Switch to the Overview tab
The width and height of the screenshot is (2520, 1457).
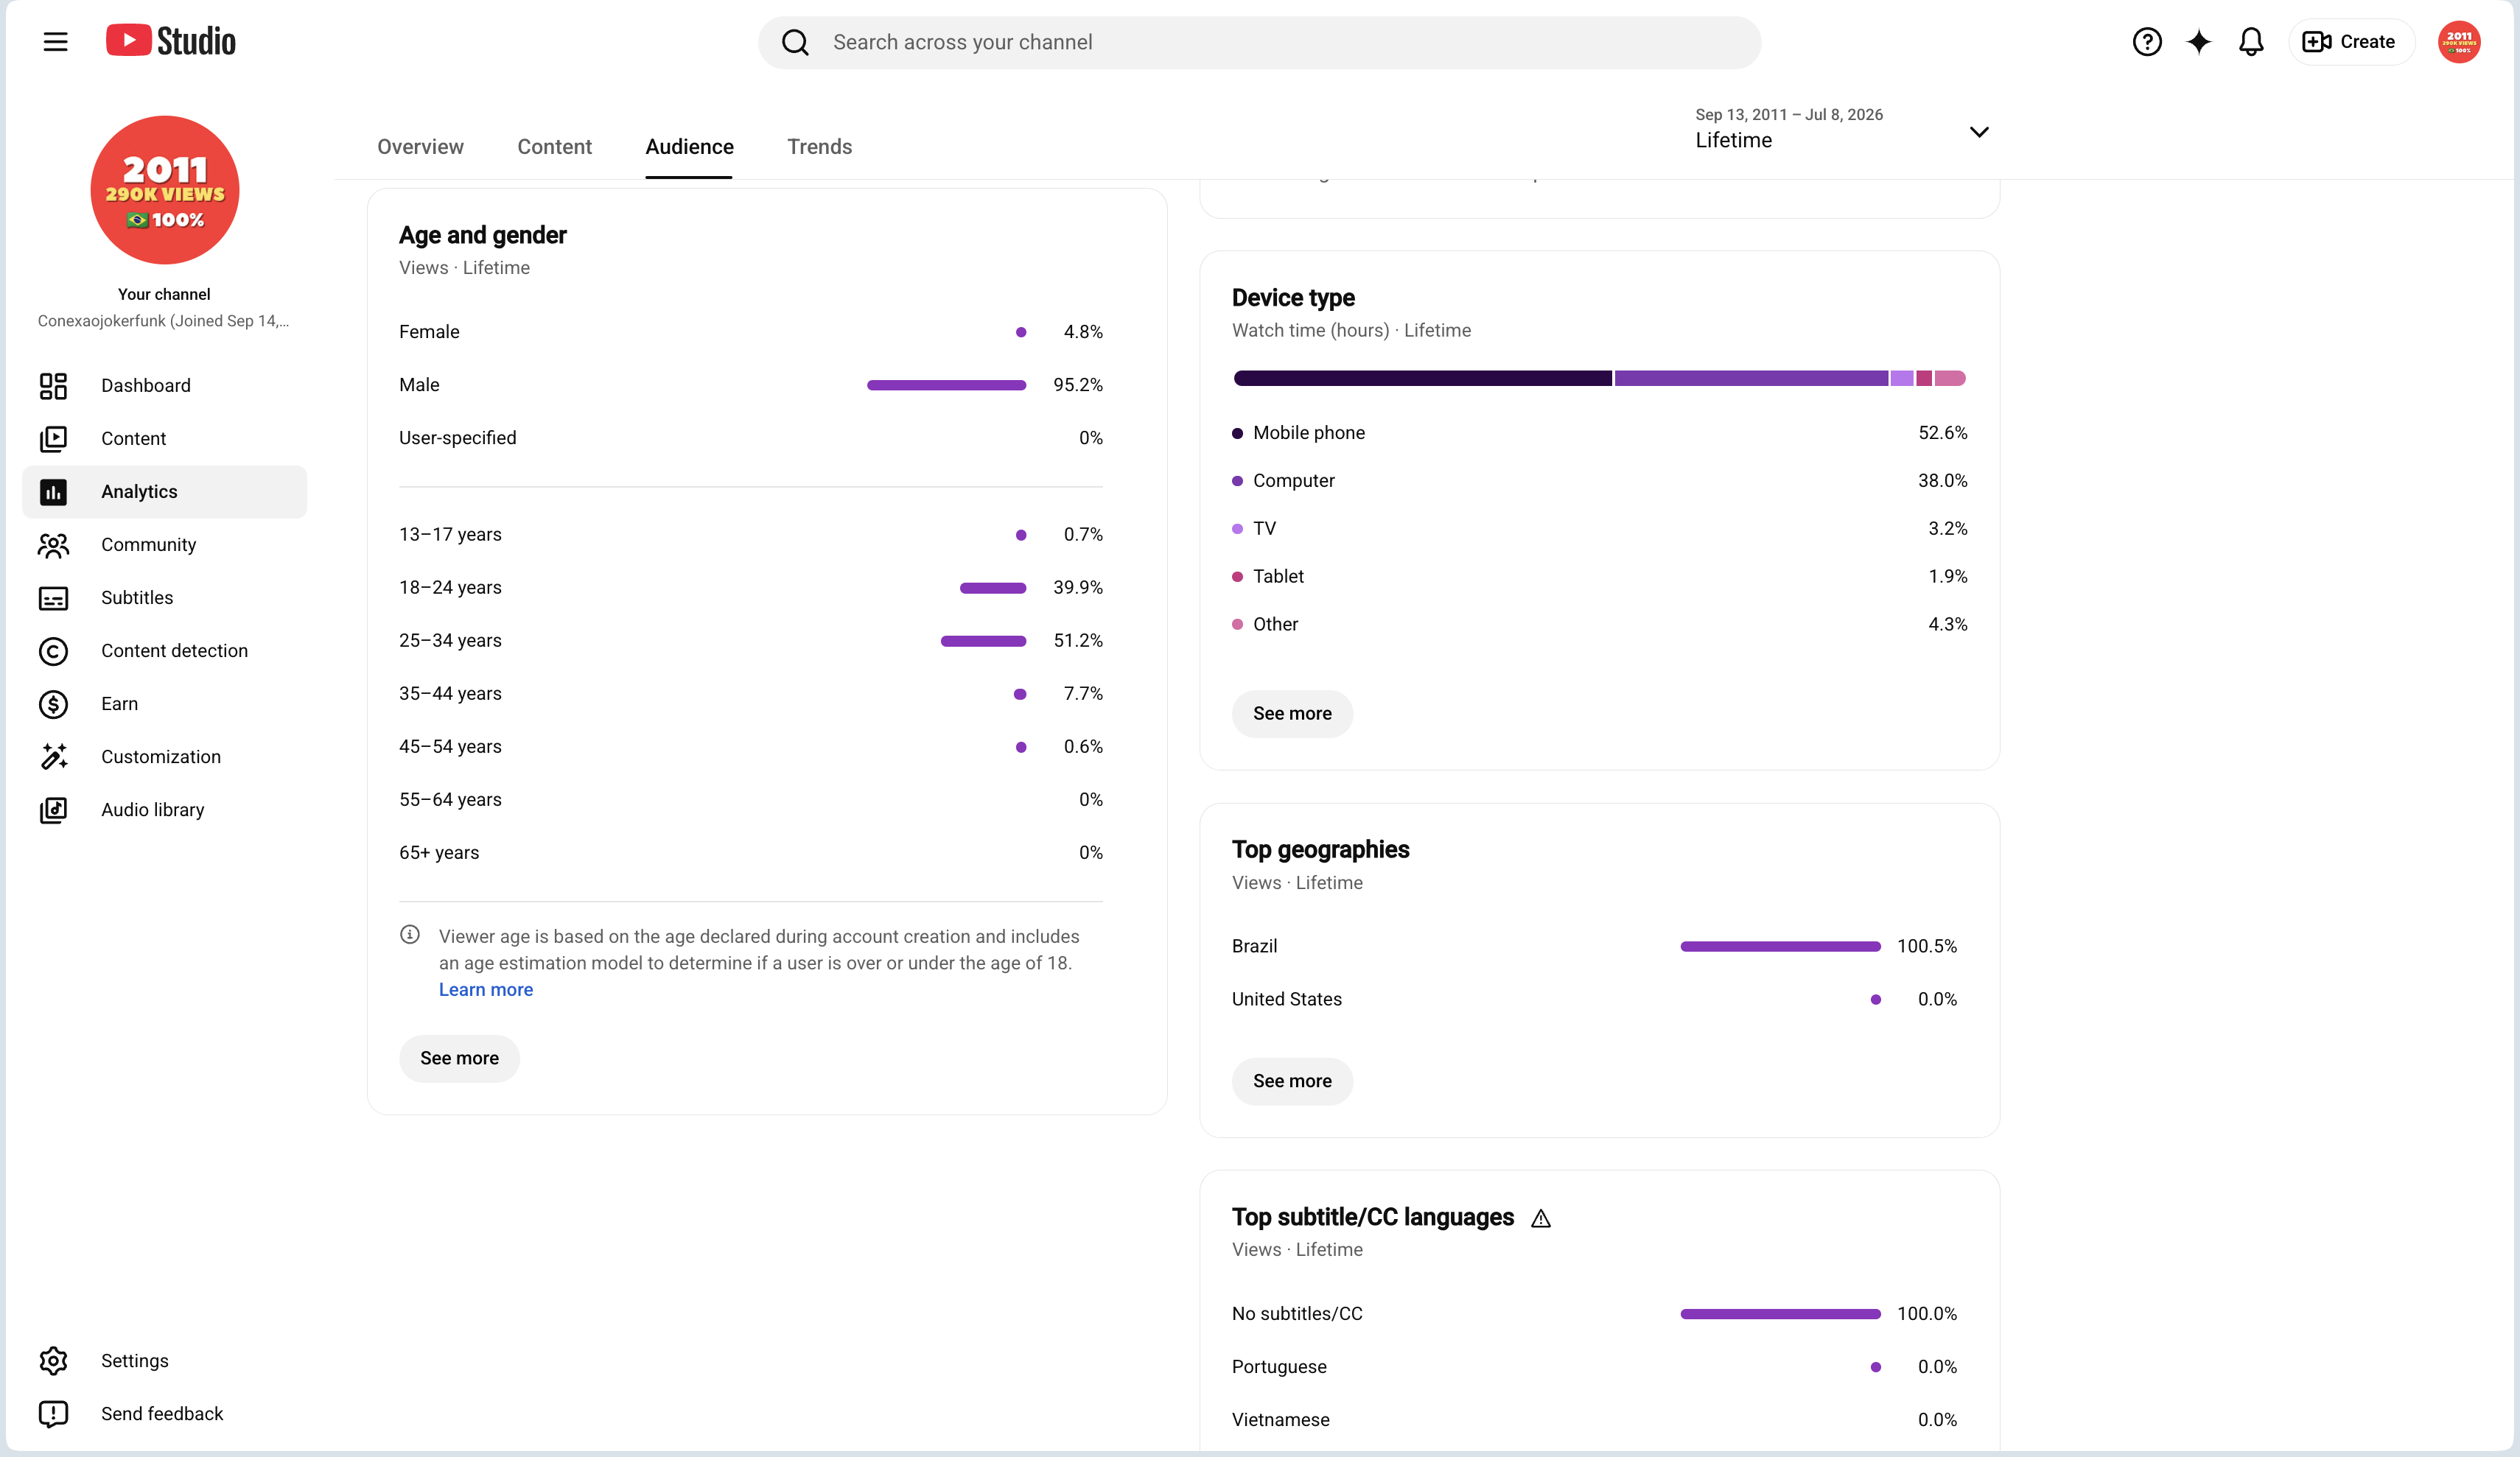[x=420, y=147]
